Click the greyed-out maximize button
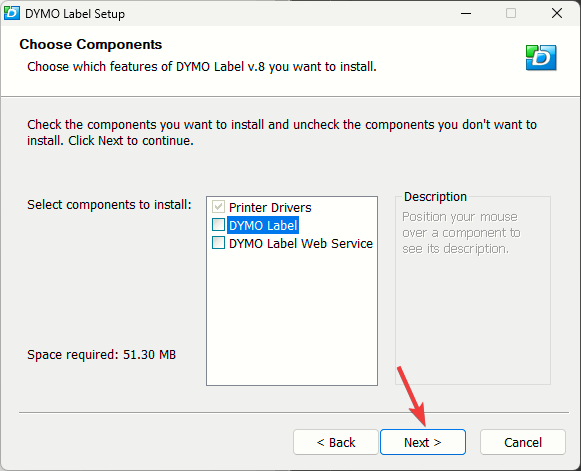Image resolution: width=581 pixels, height=471 pixels. pos(511,13)
